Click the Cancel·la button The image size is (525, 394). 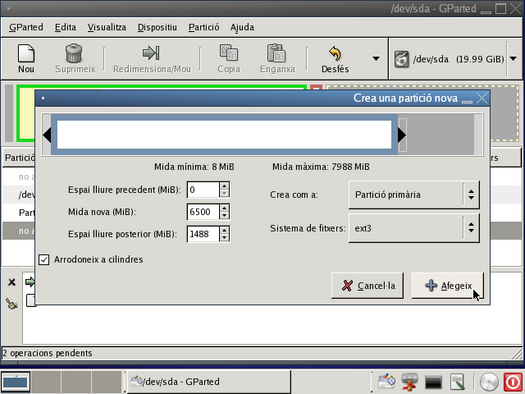pos(367,286)
